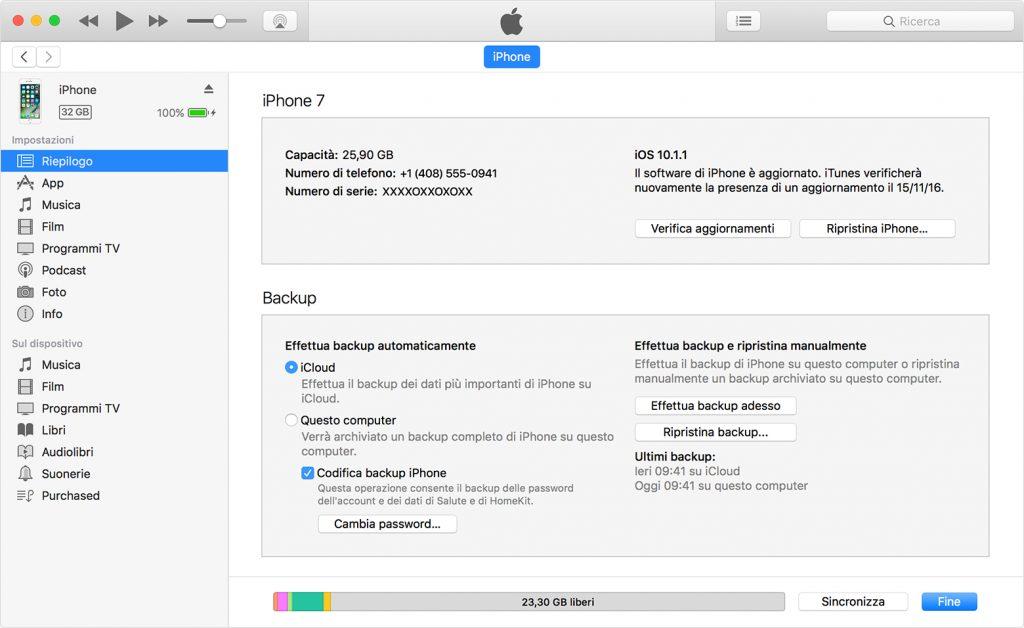The height and width of the screenshot is (628, 1024).
Task: Click the AirPlay icon in the toolbar
Action: coord(280,21)
